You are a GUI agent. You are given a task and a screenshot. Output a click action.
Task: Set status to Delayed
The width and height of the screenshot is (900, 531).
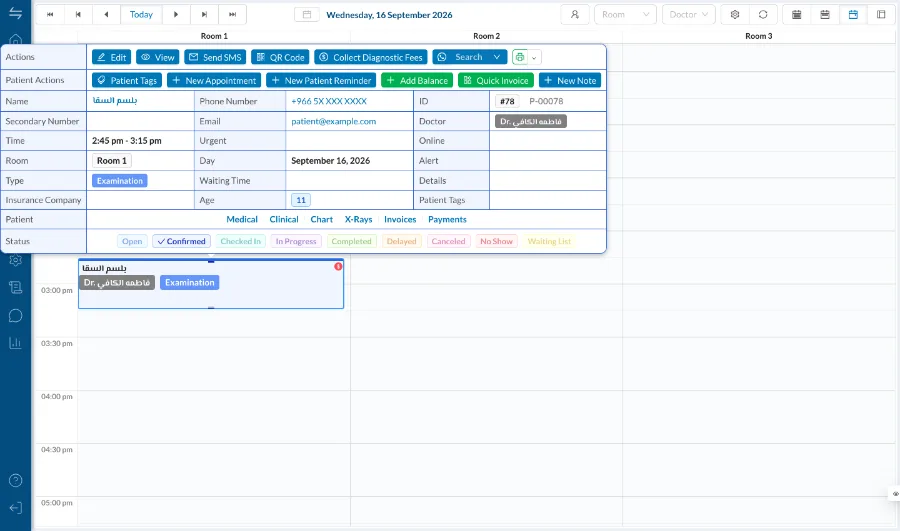click(x=401, y=241)
